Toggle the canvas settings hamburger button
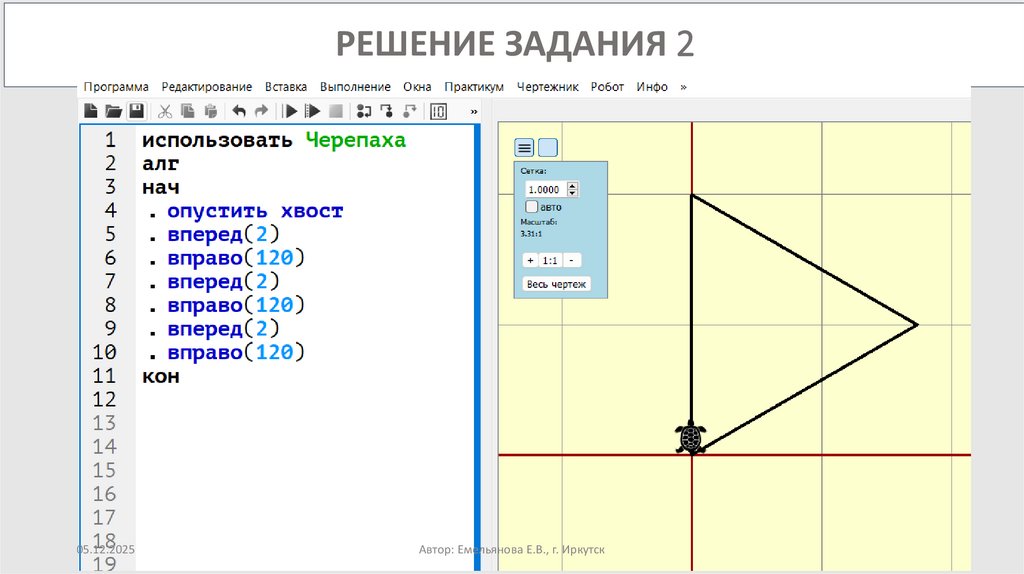The width and height of the screenshot is (1024, 574). pos(524,148)
